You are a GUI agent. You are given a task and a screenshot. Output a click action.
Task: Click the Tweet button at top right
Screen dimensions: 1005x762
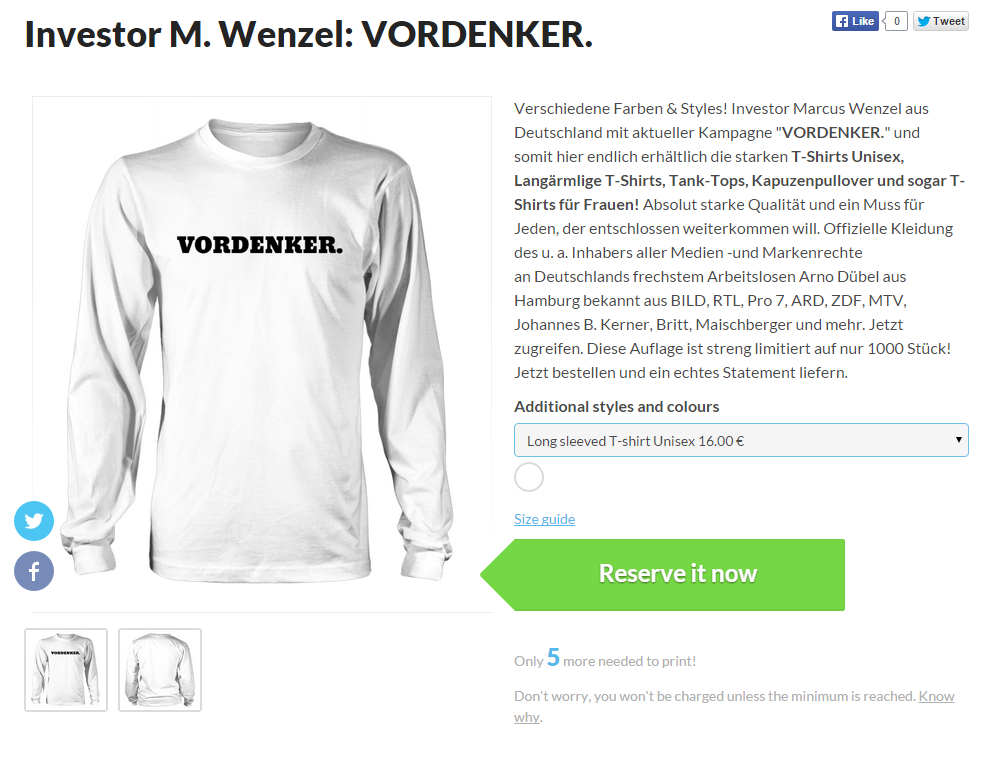[940, 21]
